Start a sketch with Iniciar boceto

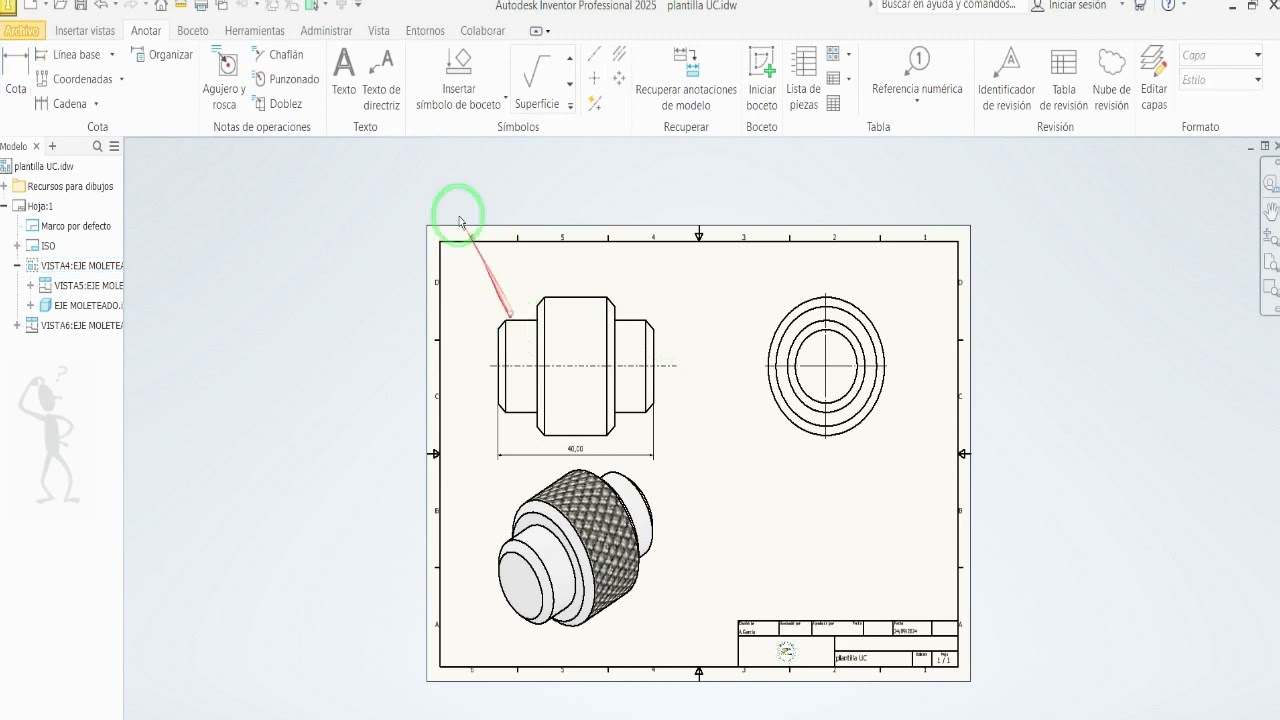762,79
